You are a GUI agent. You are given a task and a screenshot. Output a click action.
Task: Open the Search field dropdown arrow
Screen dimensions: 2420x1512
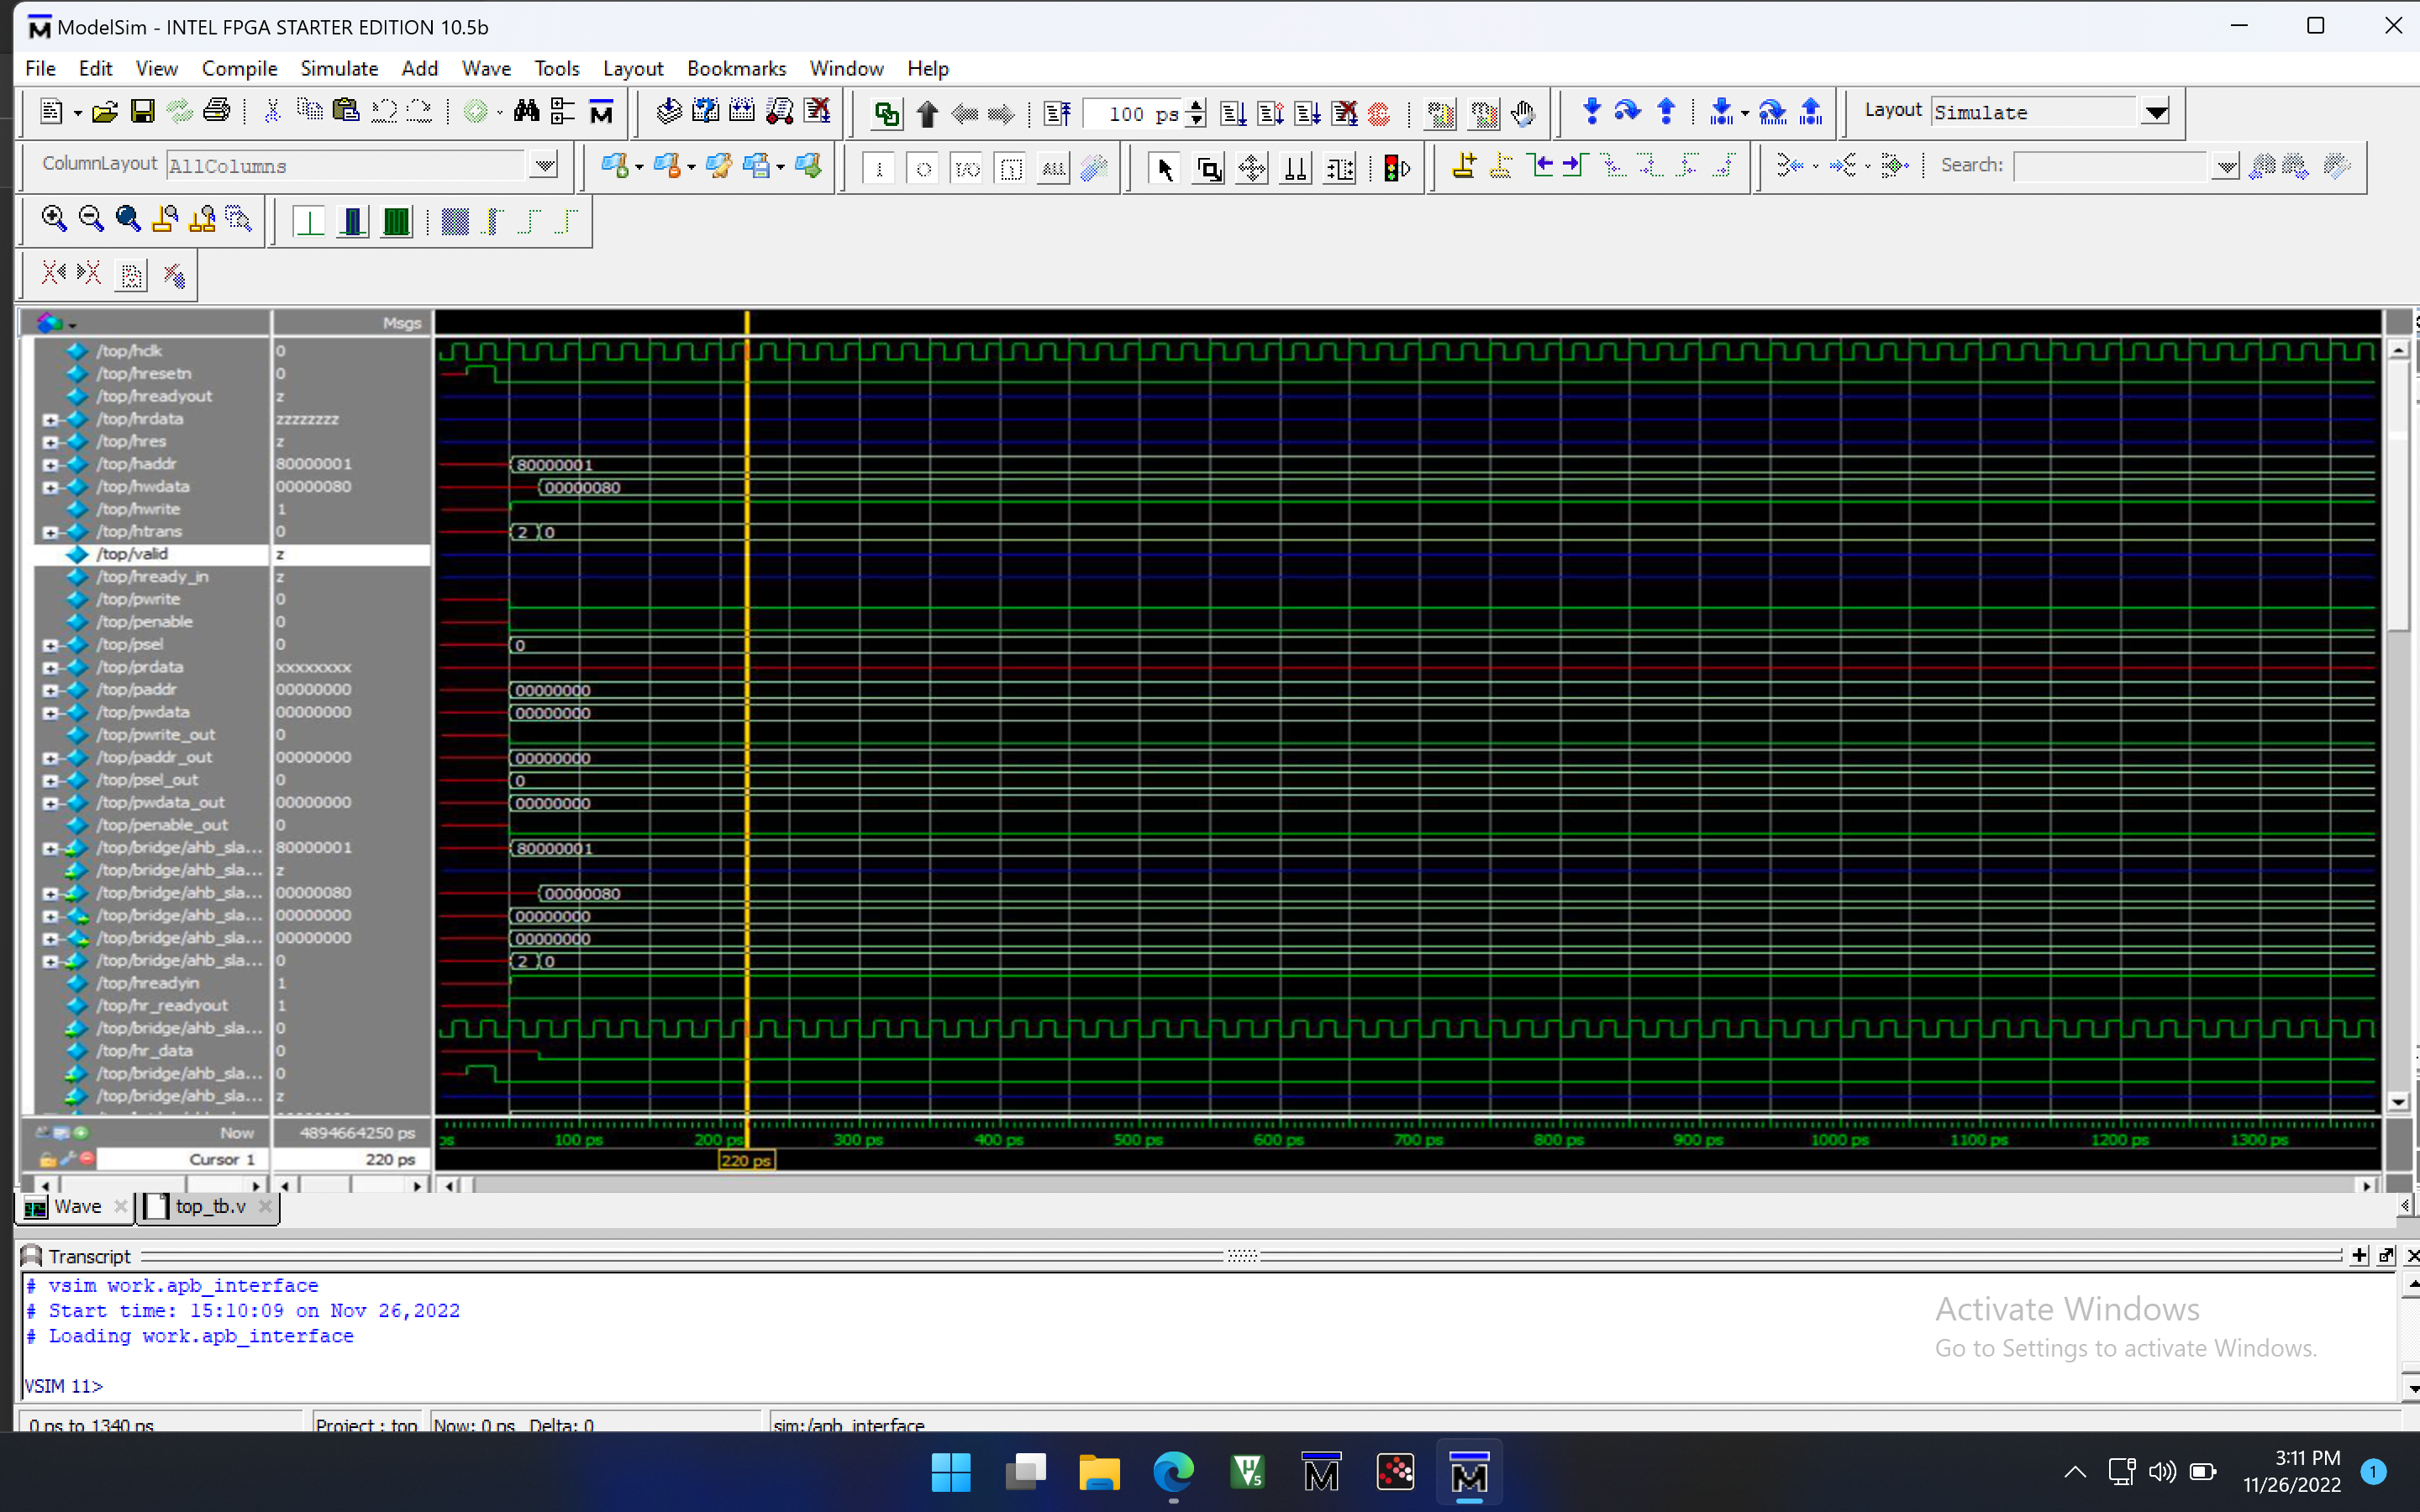click(x=2225, y=166)
